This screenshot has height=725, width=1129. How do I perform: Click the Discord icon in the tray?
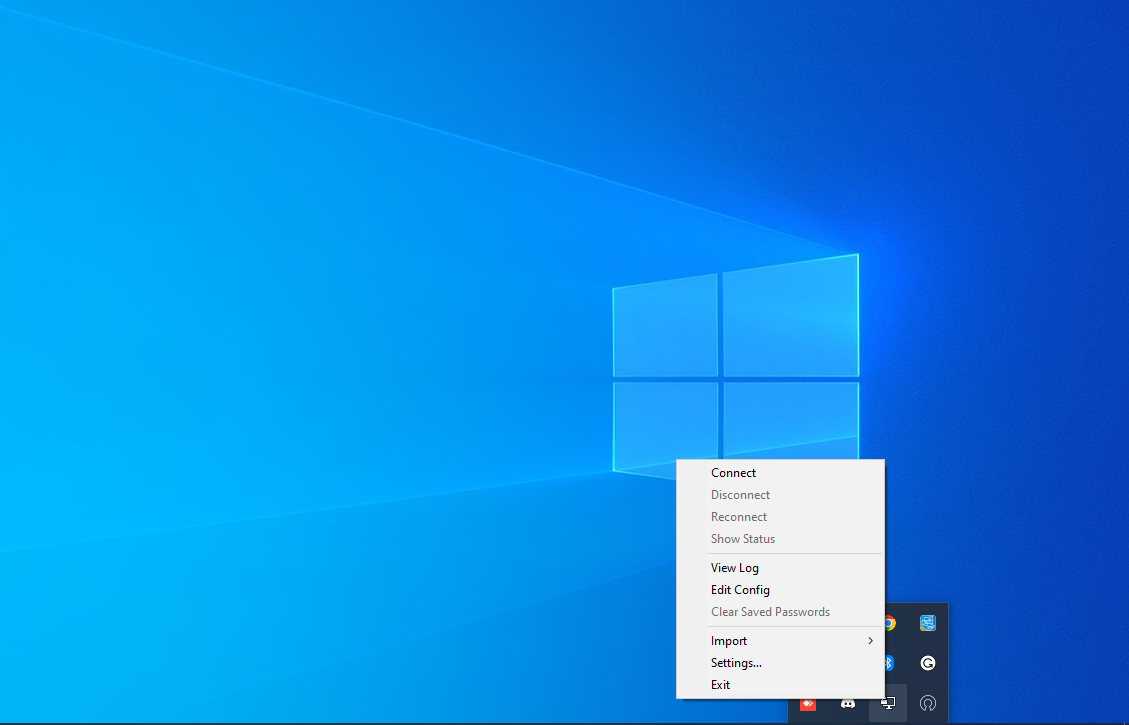pyautogui.click(x=848, y=704)
